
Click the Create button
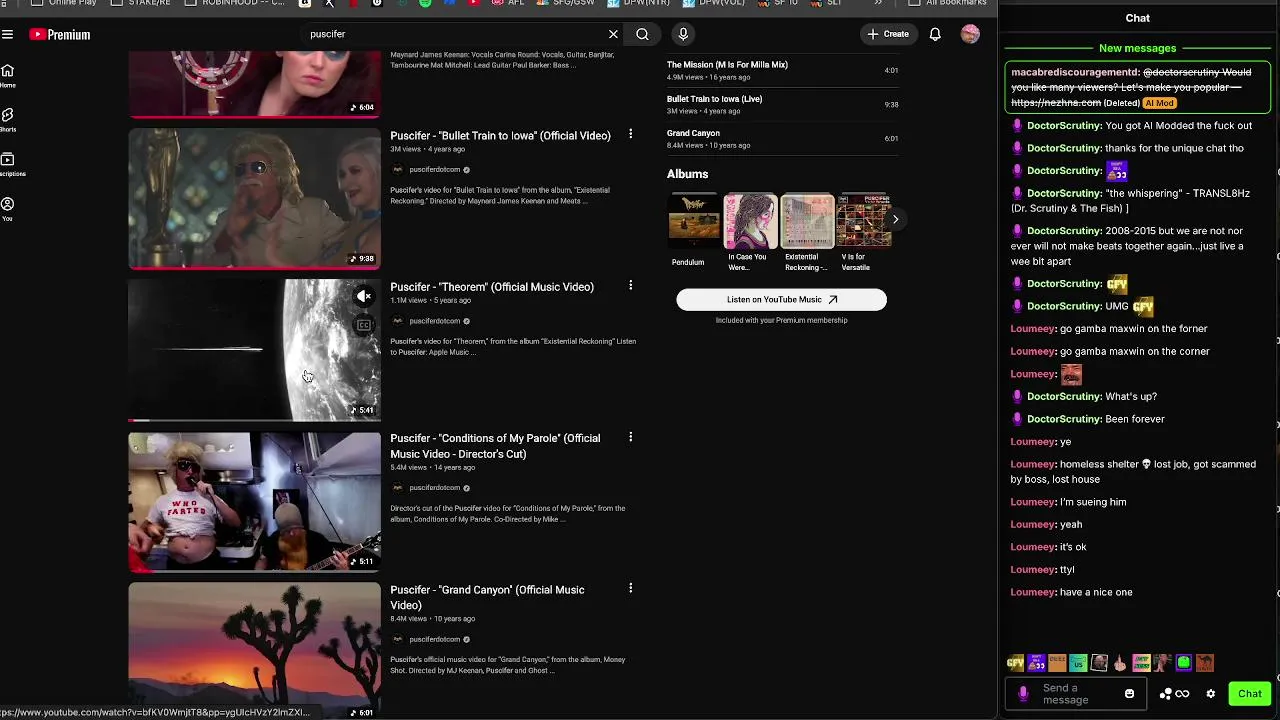click(x=888, y=34)
